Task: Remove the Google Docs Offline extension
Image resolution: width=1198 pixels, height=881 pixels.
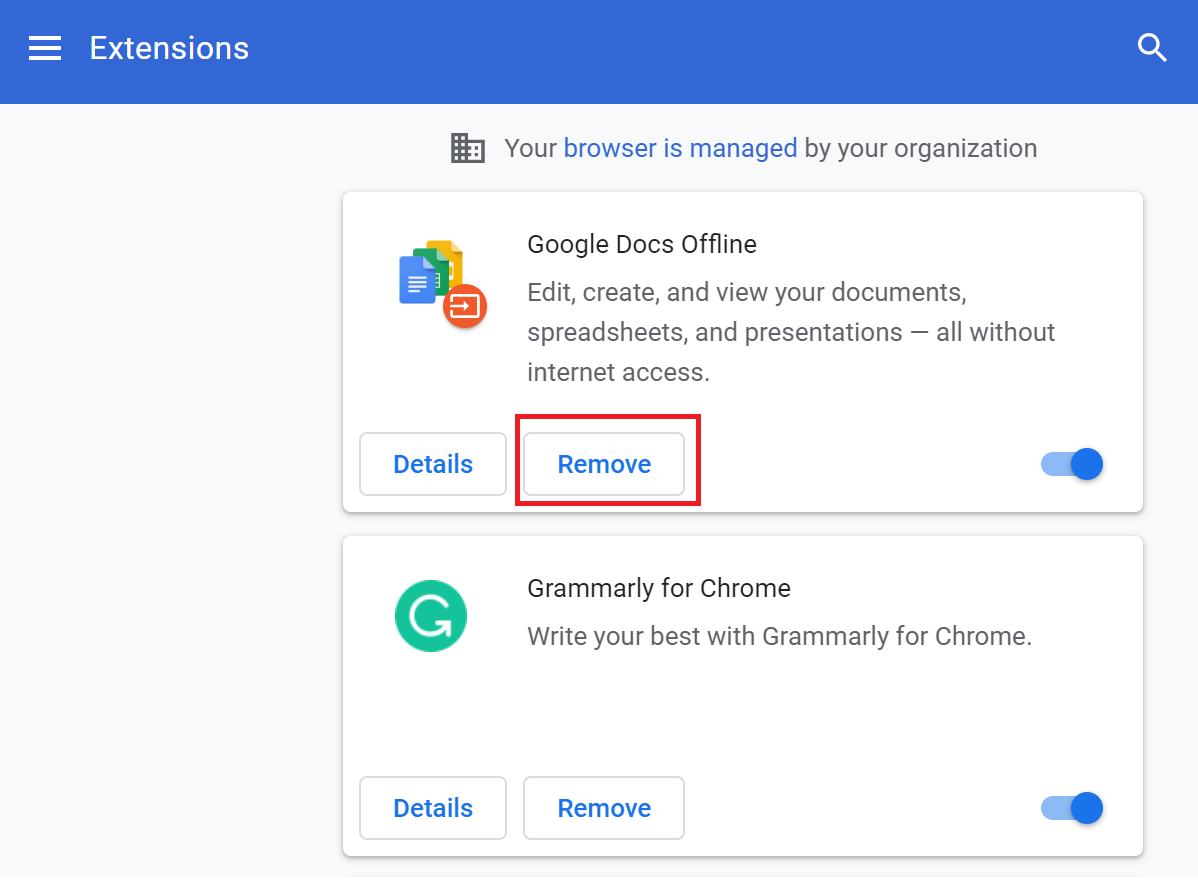Action: pyautogui.click(x=604, y=464)
